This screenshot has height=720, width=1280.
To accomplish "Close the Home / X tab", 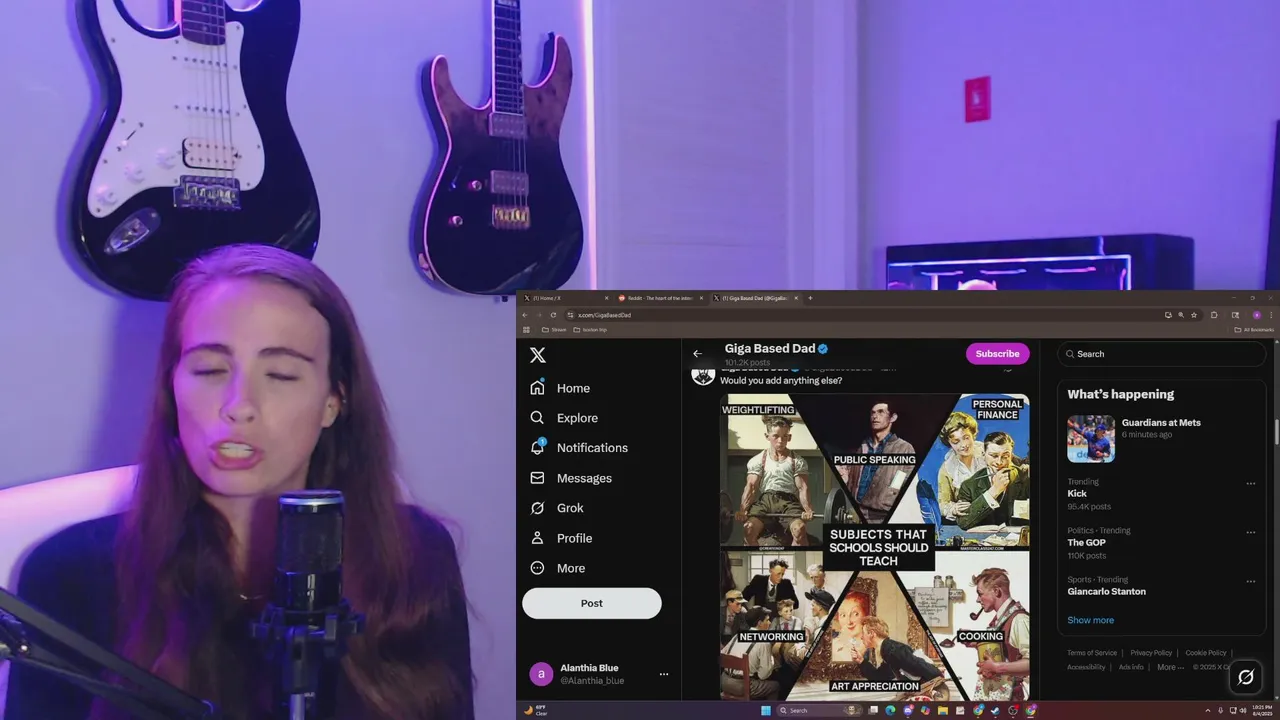I will 606,298.
